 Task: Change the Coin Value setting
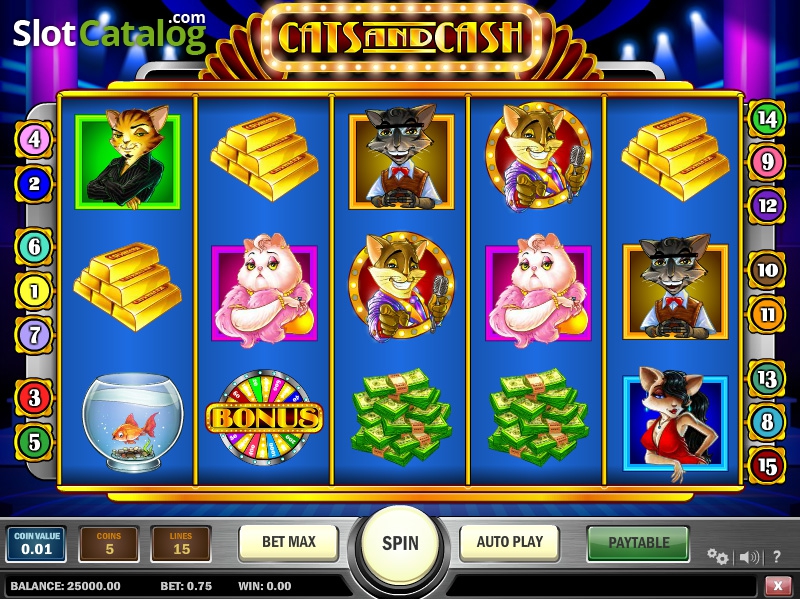pos(36,544)
